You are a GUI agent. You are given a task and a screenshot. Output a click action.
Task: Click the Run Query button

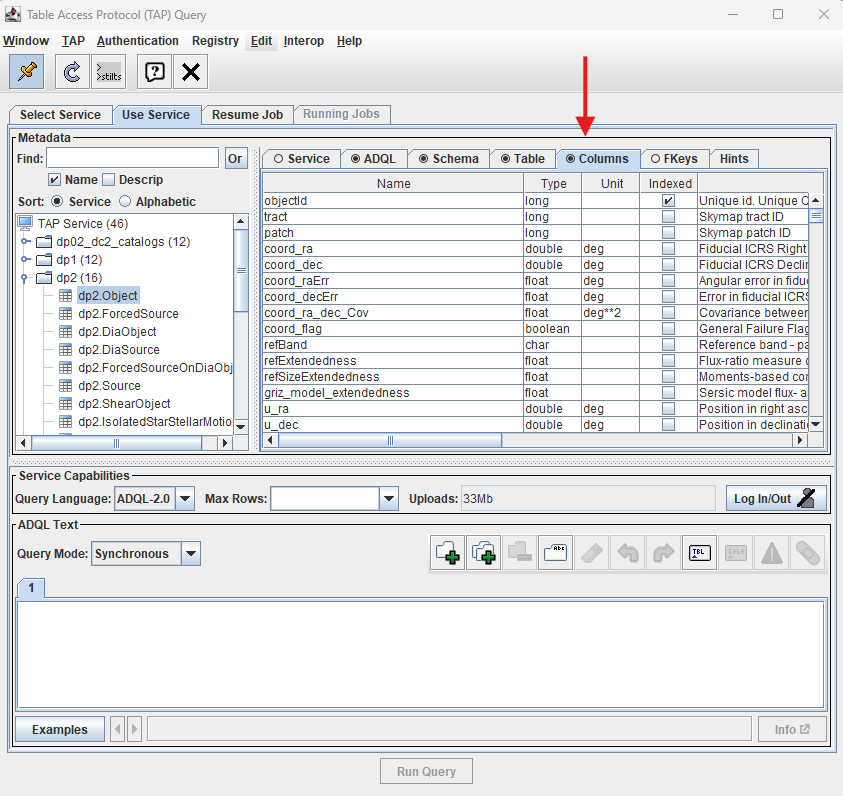click(426, 771)
